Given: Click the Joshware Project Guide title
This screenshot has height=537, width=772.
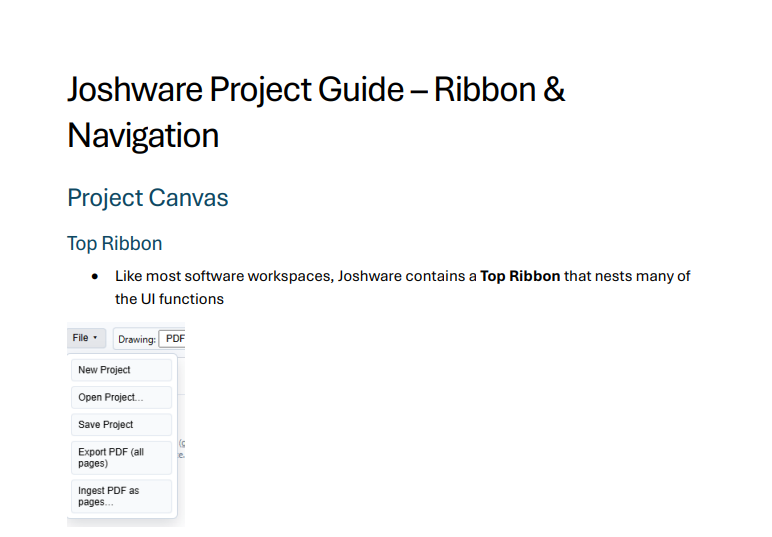Looking at the screenshot, I should point(316,112).
